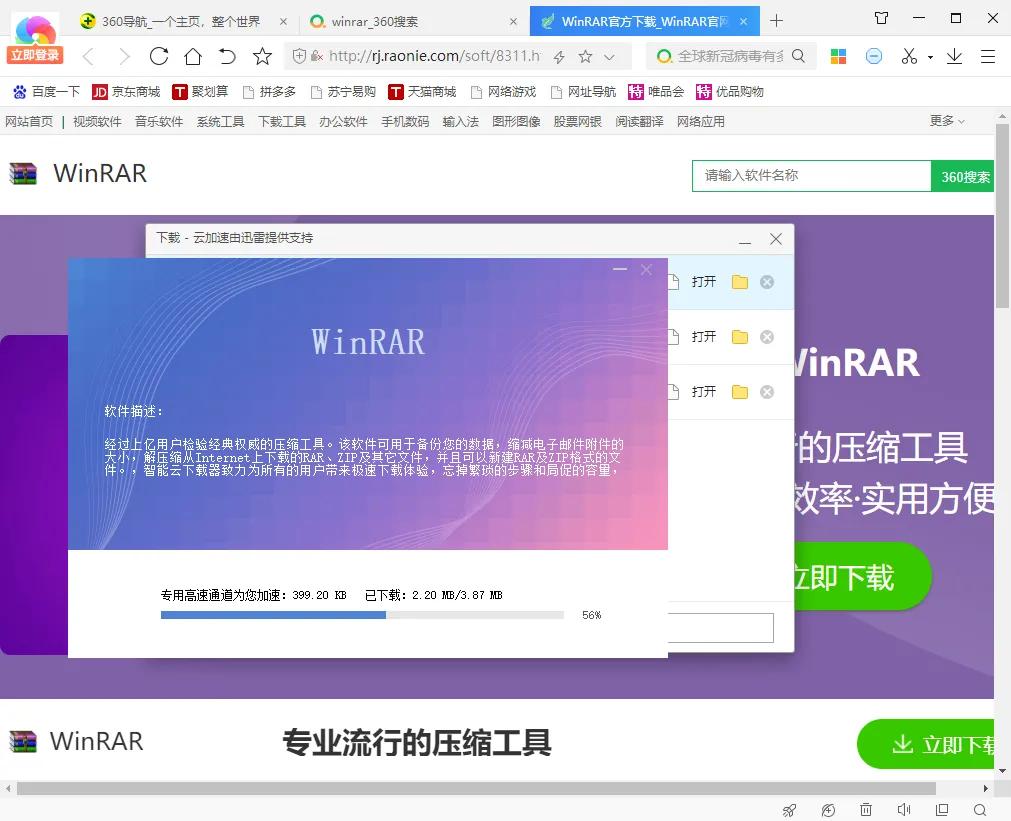The height and width of the screenshot is (821, 1011).
Task: Open the browser download manager icon
Action: (953, 58)
